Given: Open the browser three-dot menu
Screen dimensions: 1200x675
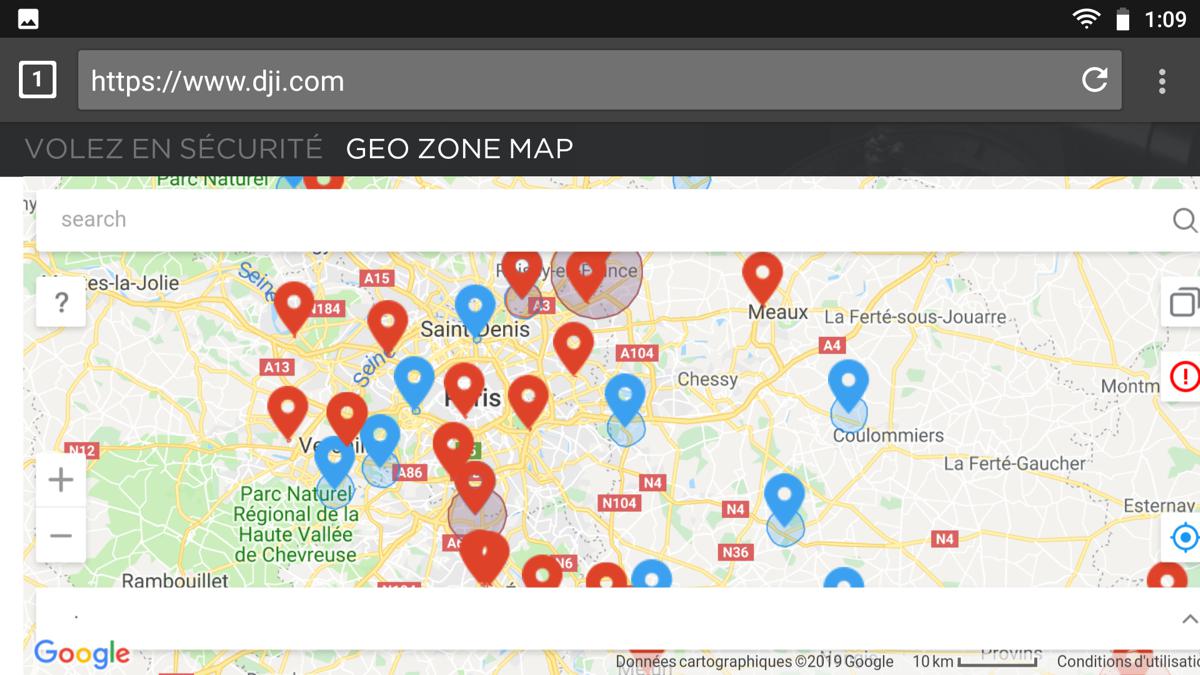Looking at the screenshot, I should point(1162,81).
